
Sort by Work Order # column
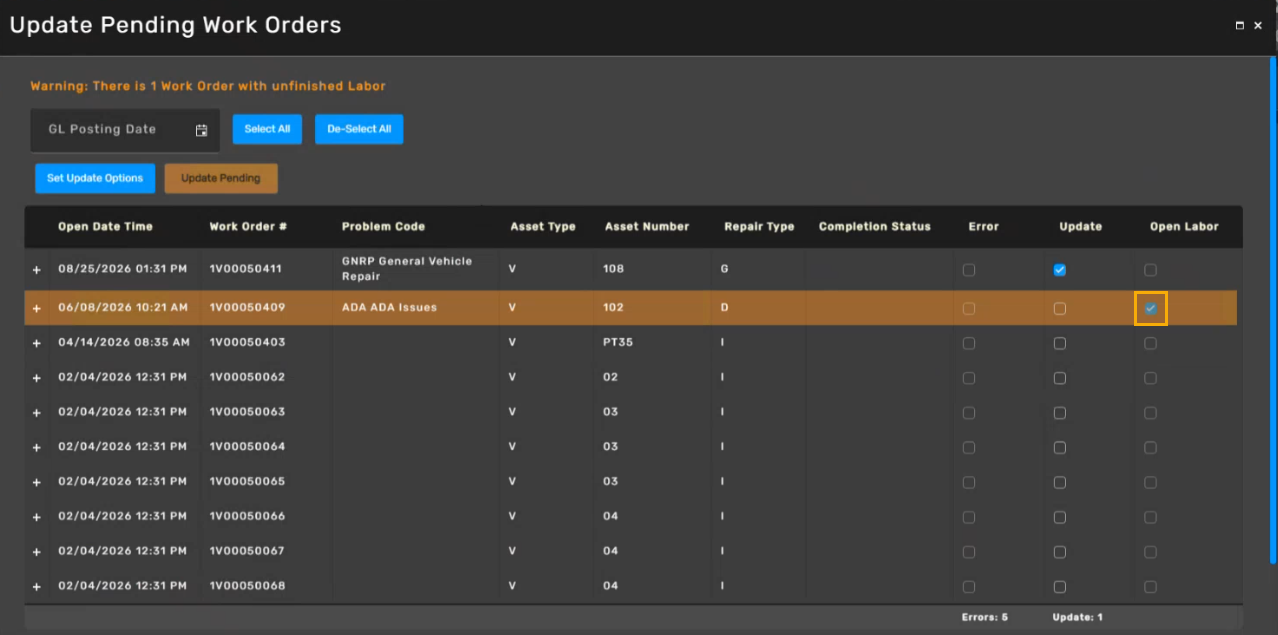pyautogui.click(x=248, y=227)
